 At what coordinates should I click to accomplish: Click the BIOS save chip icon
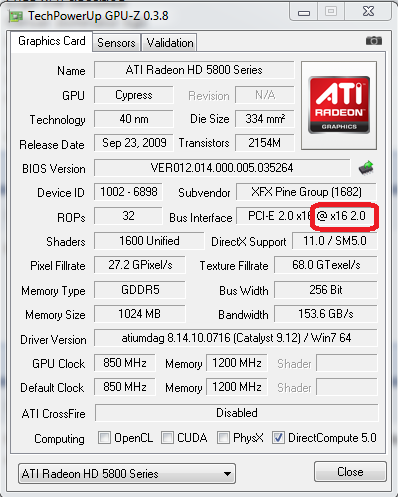[x=366, y=167]
